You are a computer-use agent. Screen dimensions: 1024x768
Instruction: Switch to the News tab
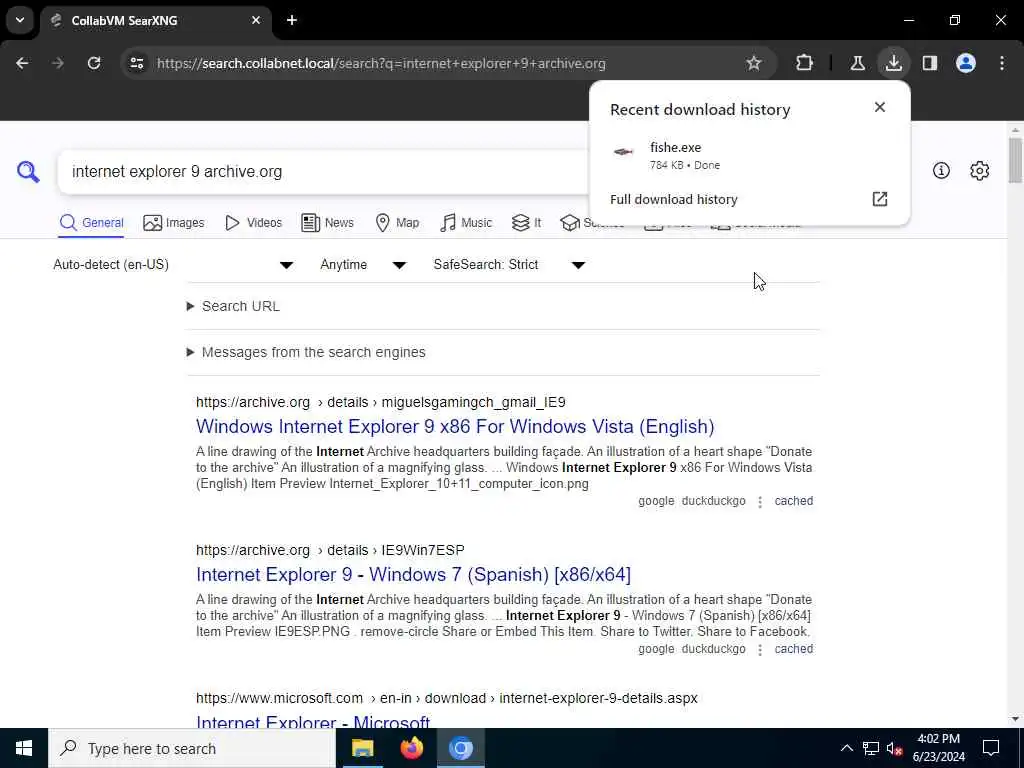[327, 223]
